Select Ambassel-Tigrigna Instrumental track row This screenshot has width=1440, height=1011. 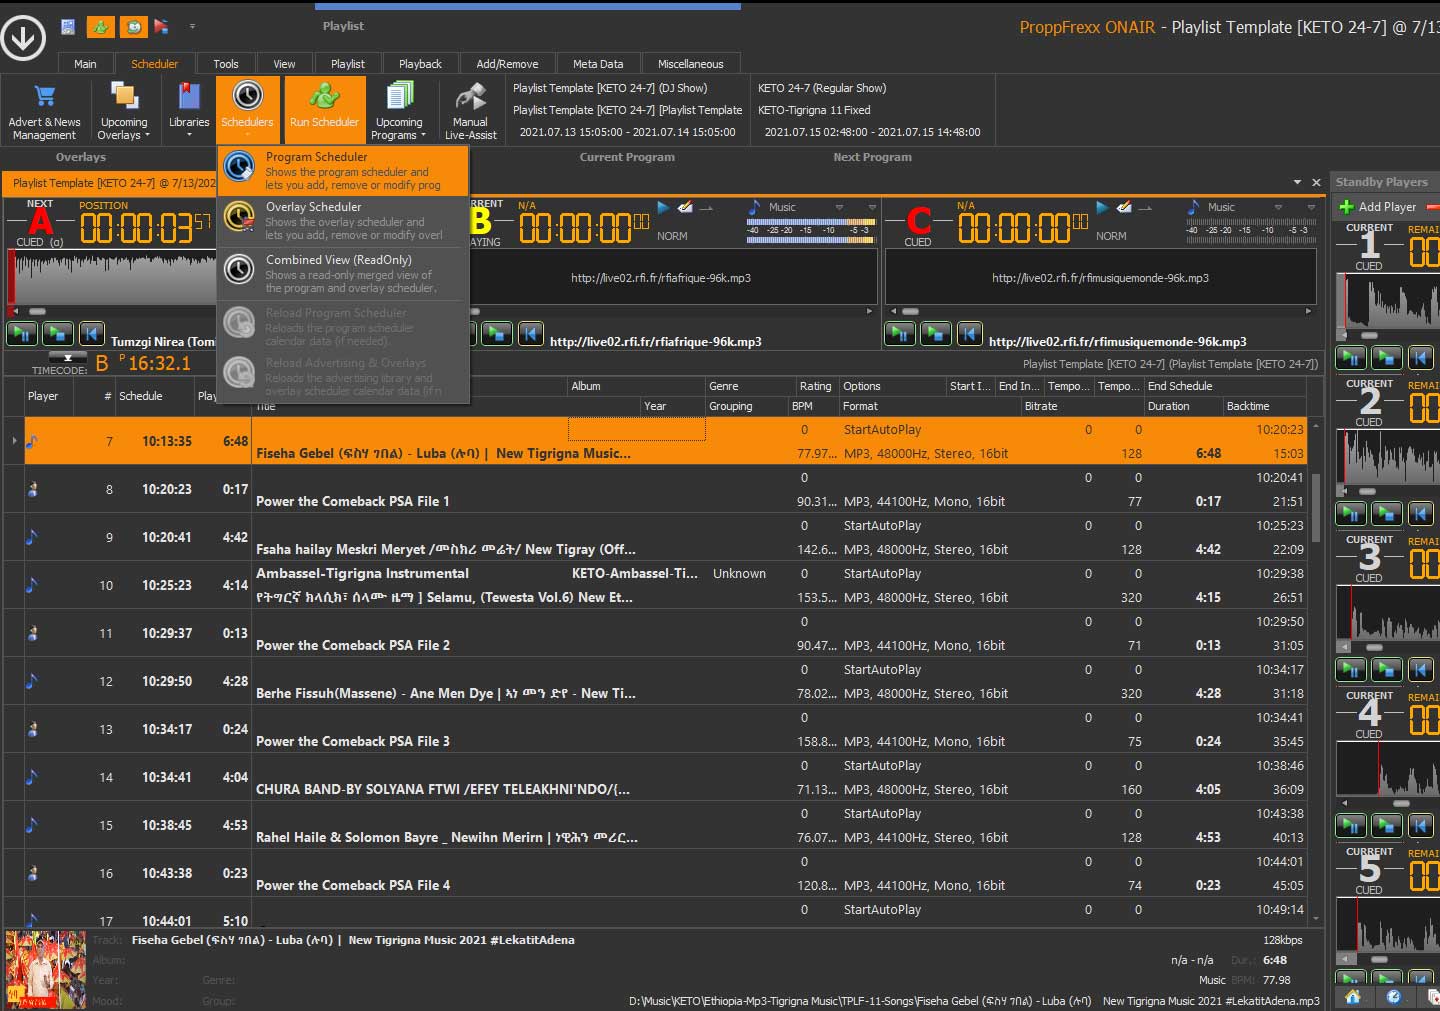click(x=655, y=586)
